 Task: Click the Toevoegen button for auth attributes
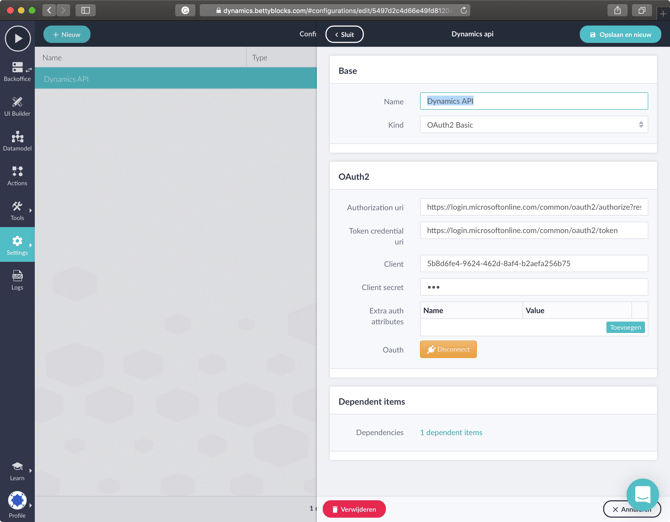click(x=625, y=327)
